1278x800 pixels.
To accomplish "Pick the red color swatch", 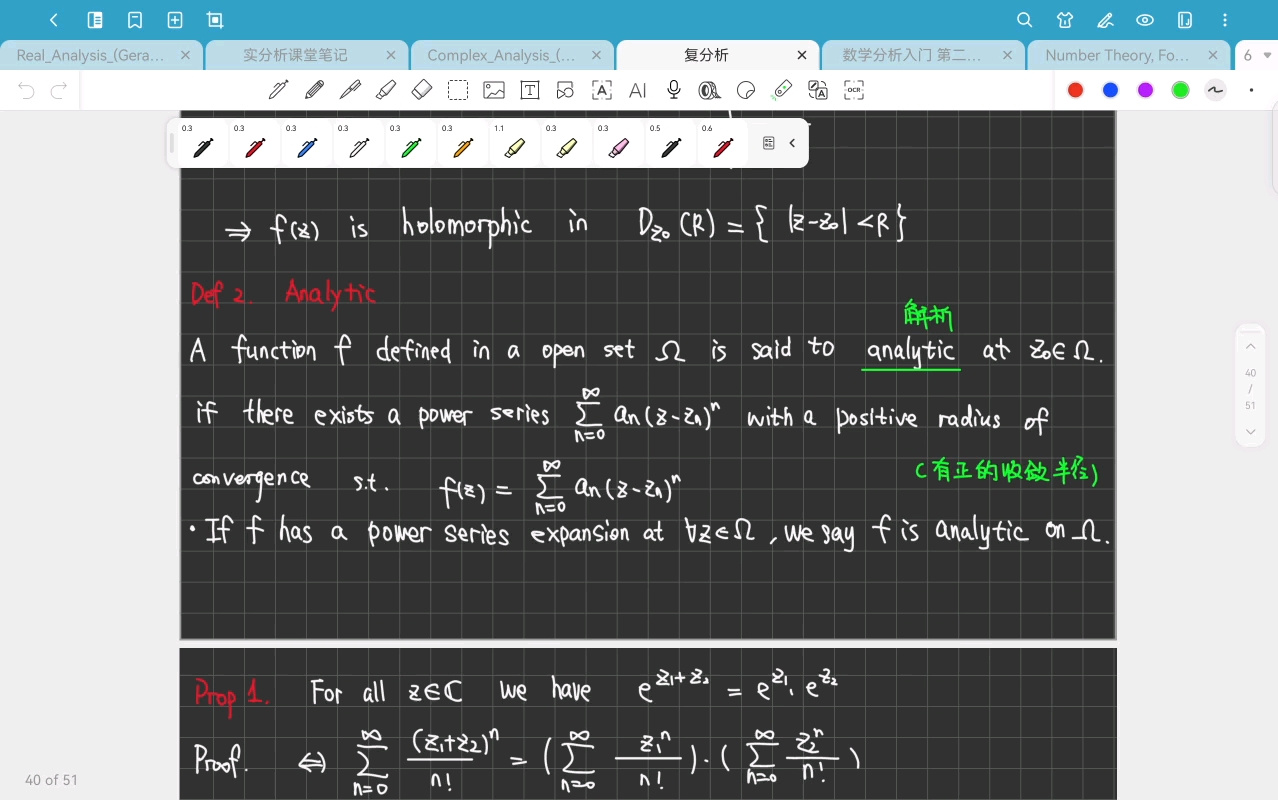I will pos(1076,90).
